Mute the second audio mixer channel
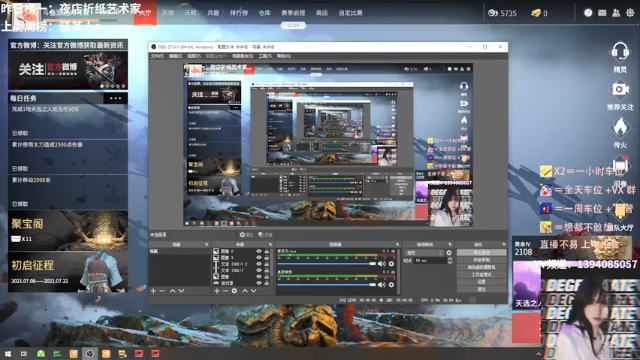Viewport: 640px width, 360px height. click(x=382, y=285)
